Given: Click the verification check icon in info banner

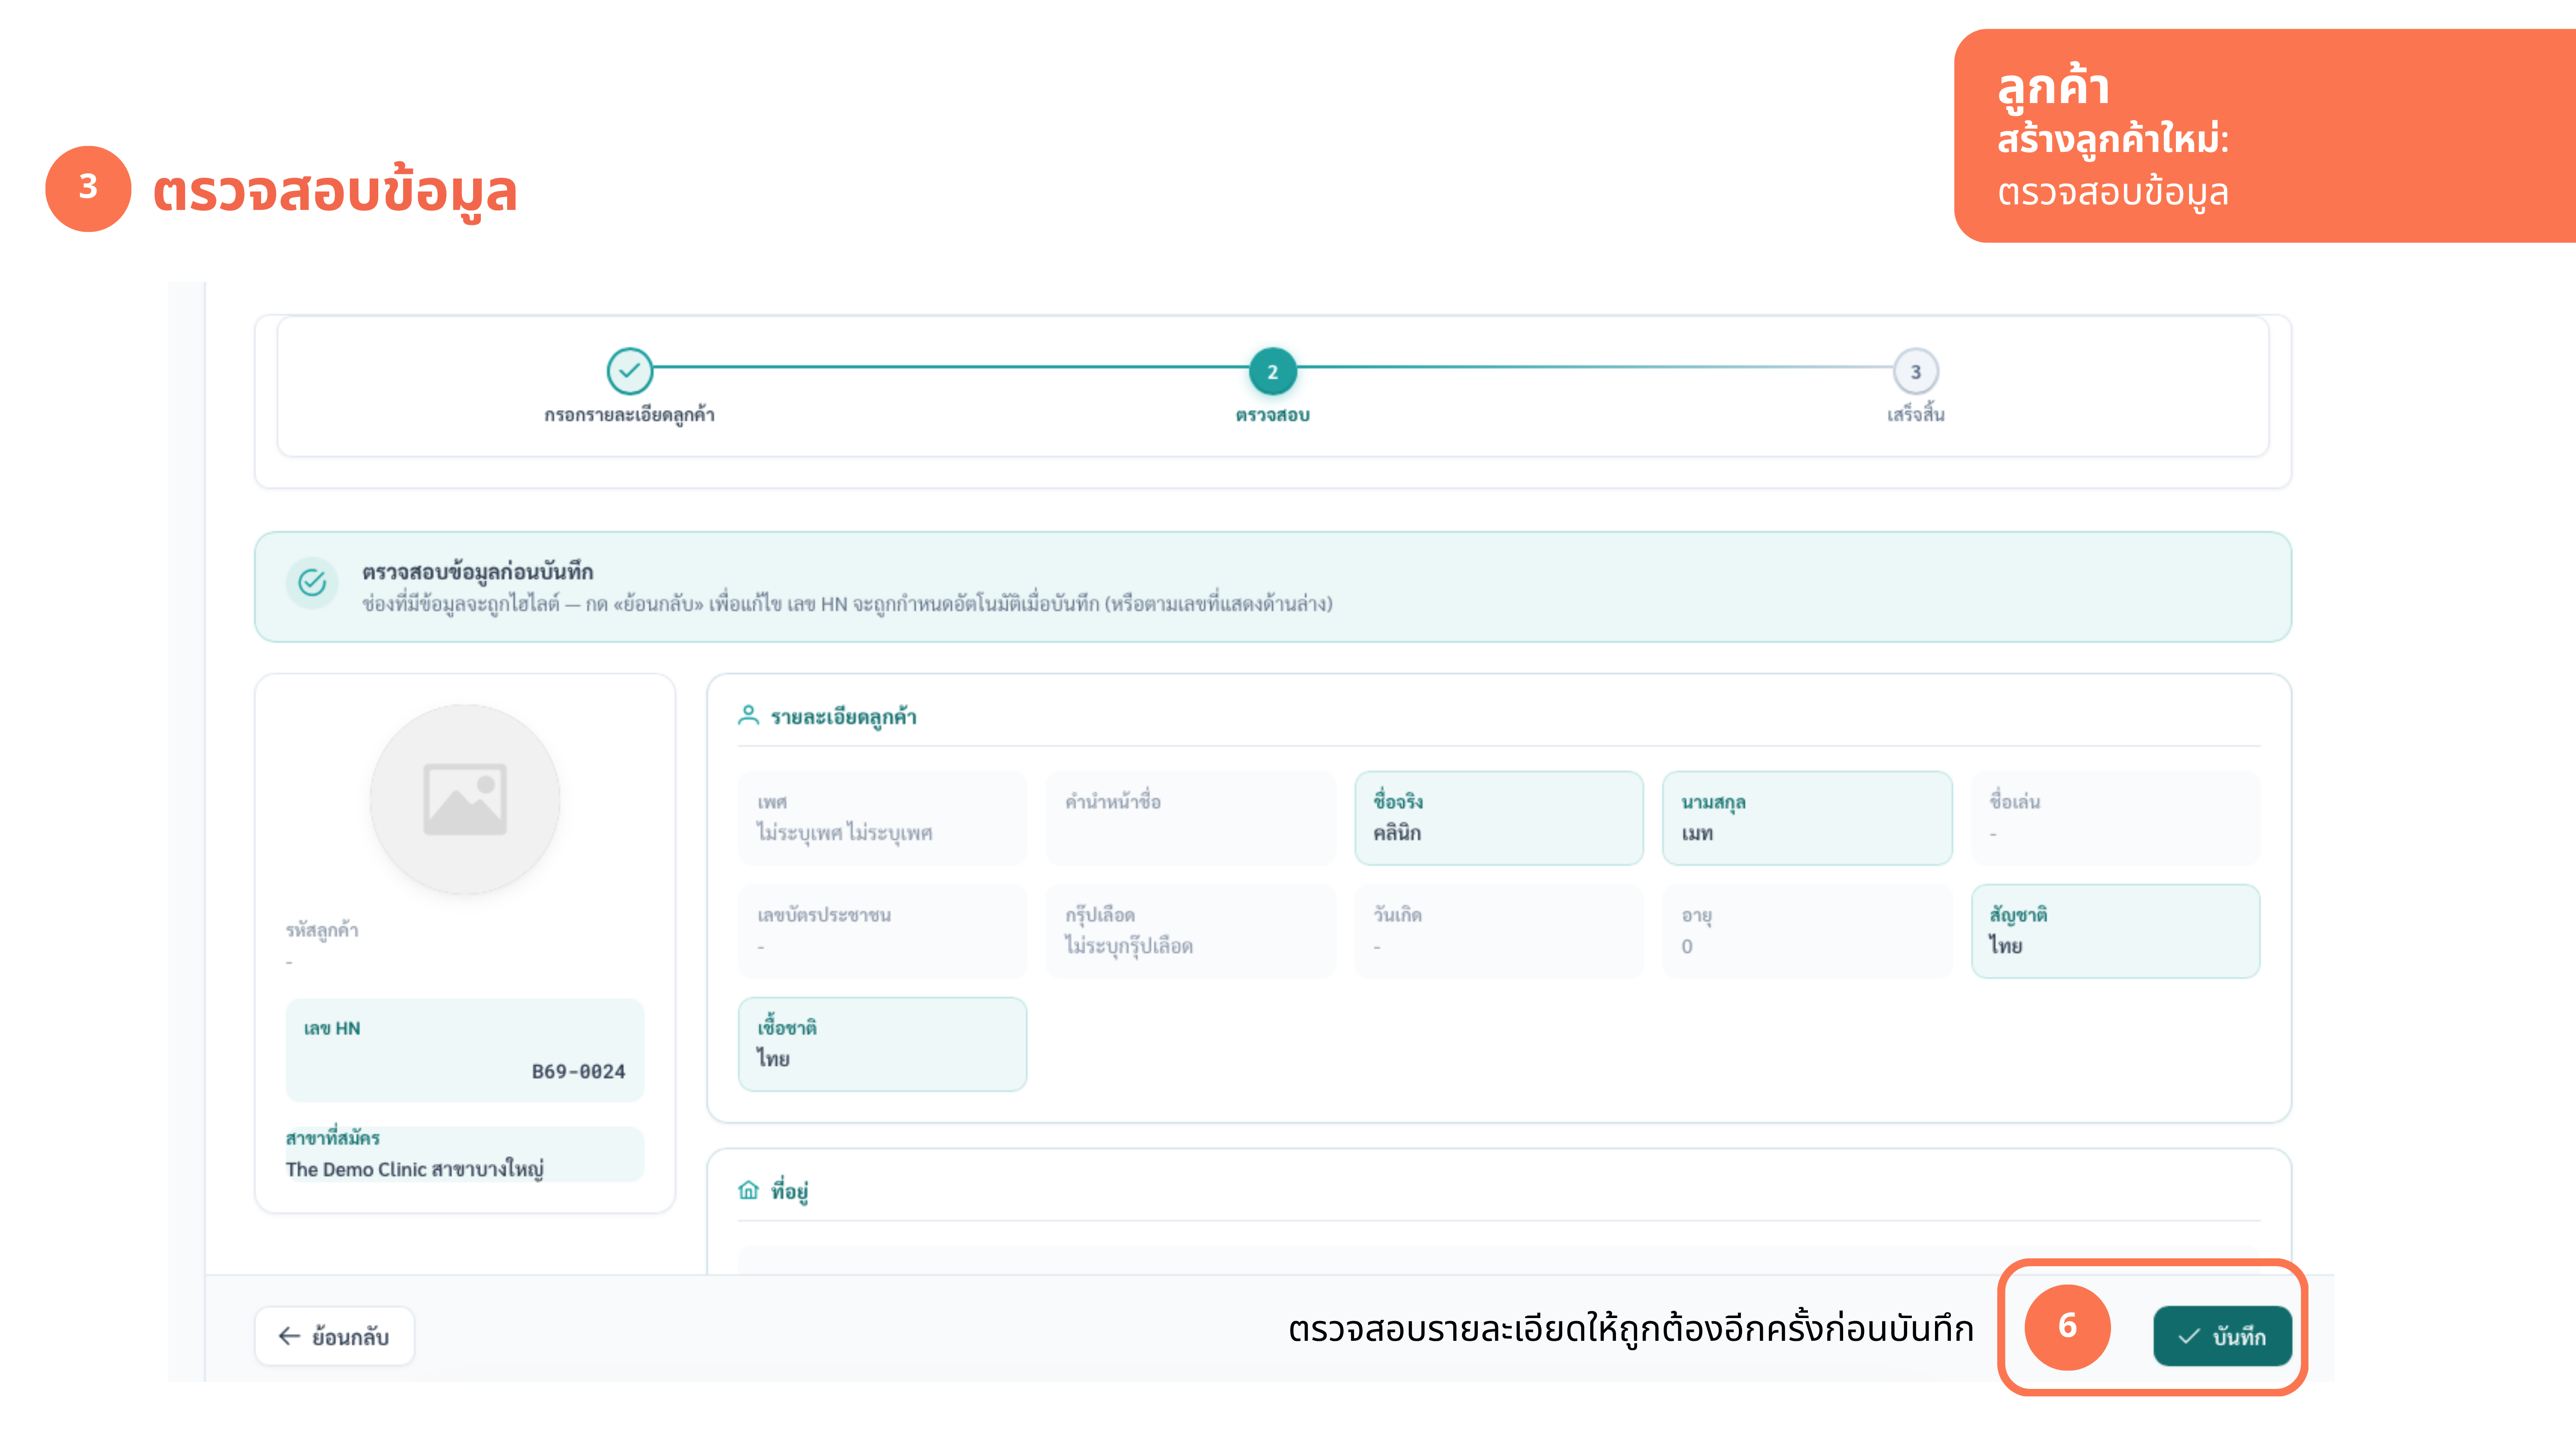Looking at the screenshot, I should (312, 582).
